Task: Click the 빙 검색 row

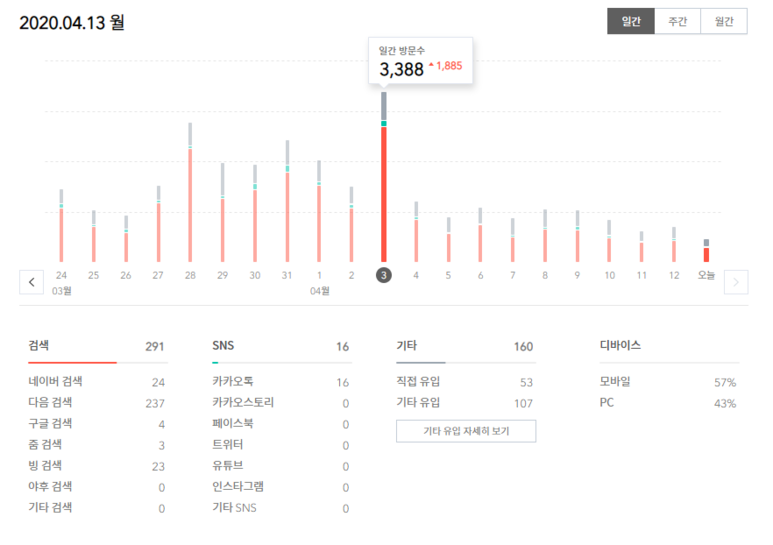Action: pyautogui.click(x=98, y=466)
